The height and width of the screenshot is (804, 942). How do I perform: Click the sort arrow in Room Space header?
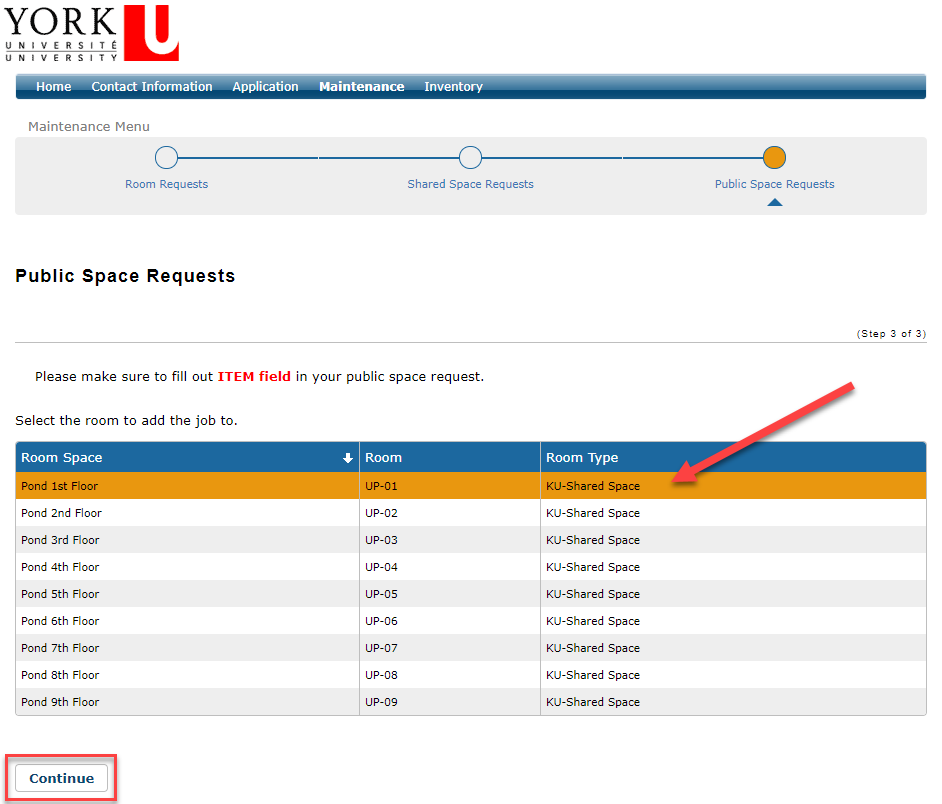[348, 458]
